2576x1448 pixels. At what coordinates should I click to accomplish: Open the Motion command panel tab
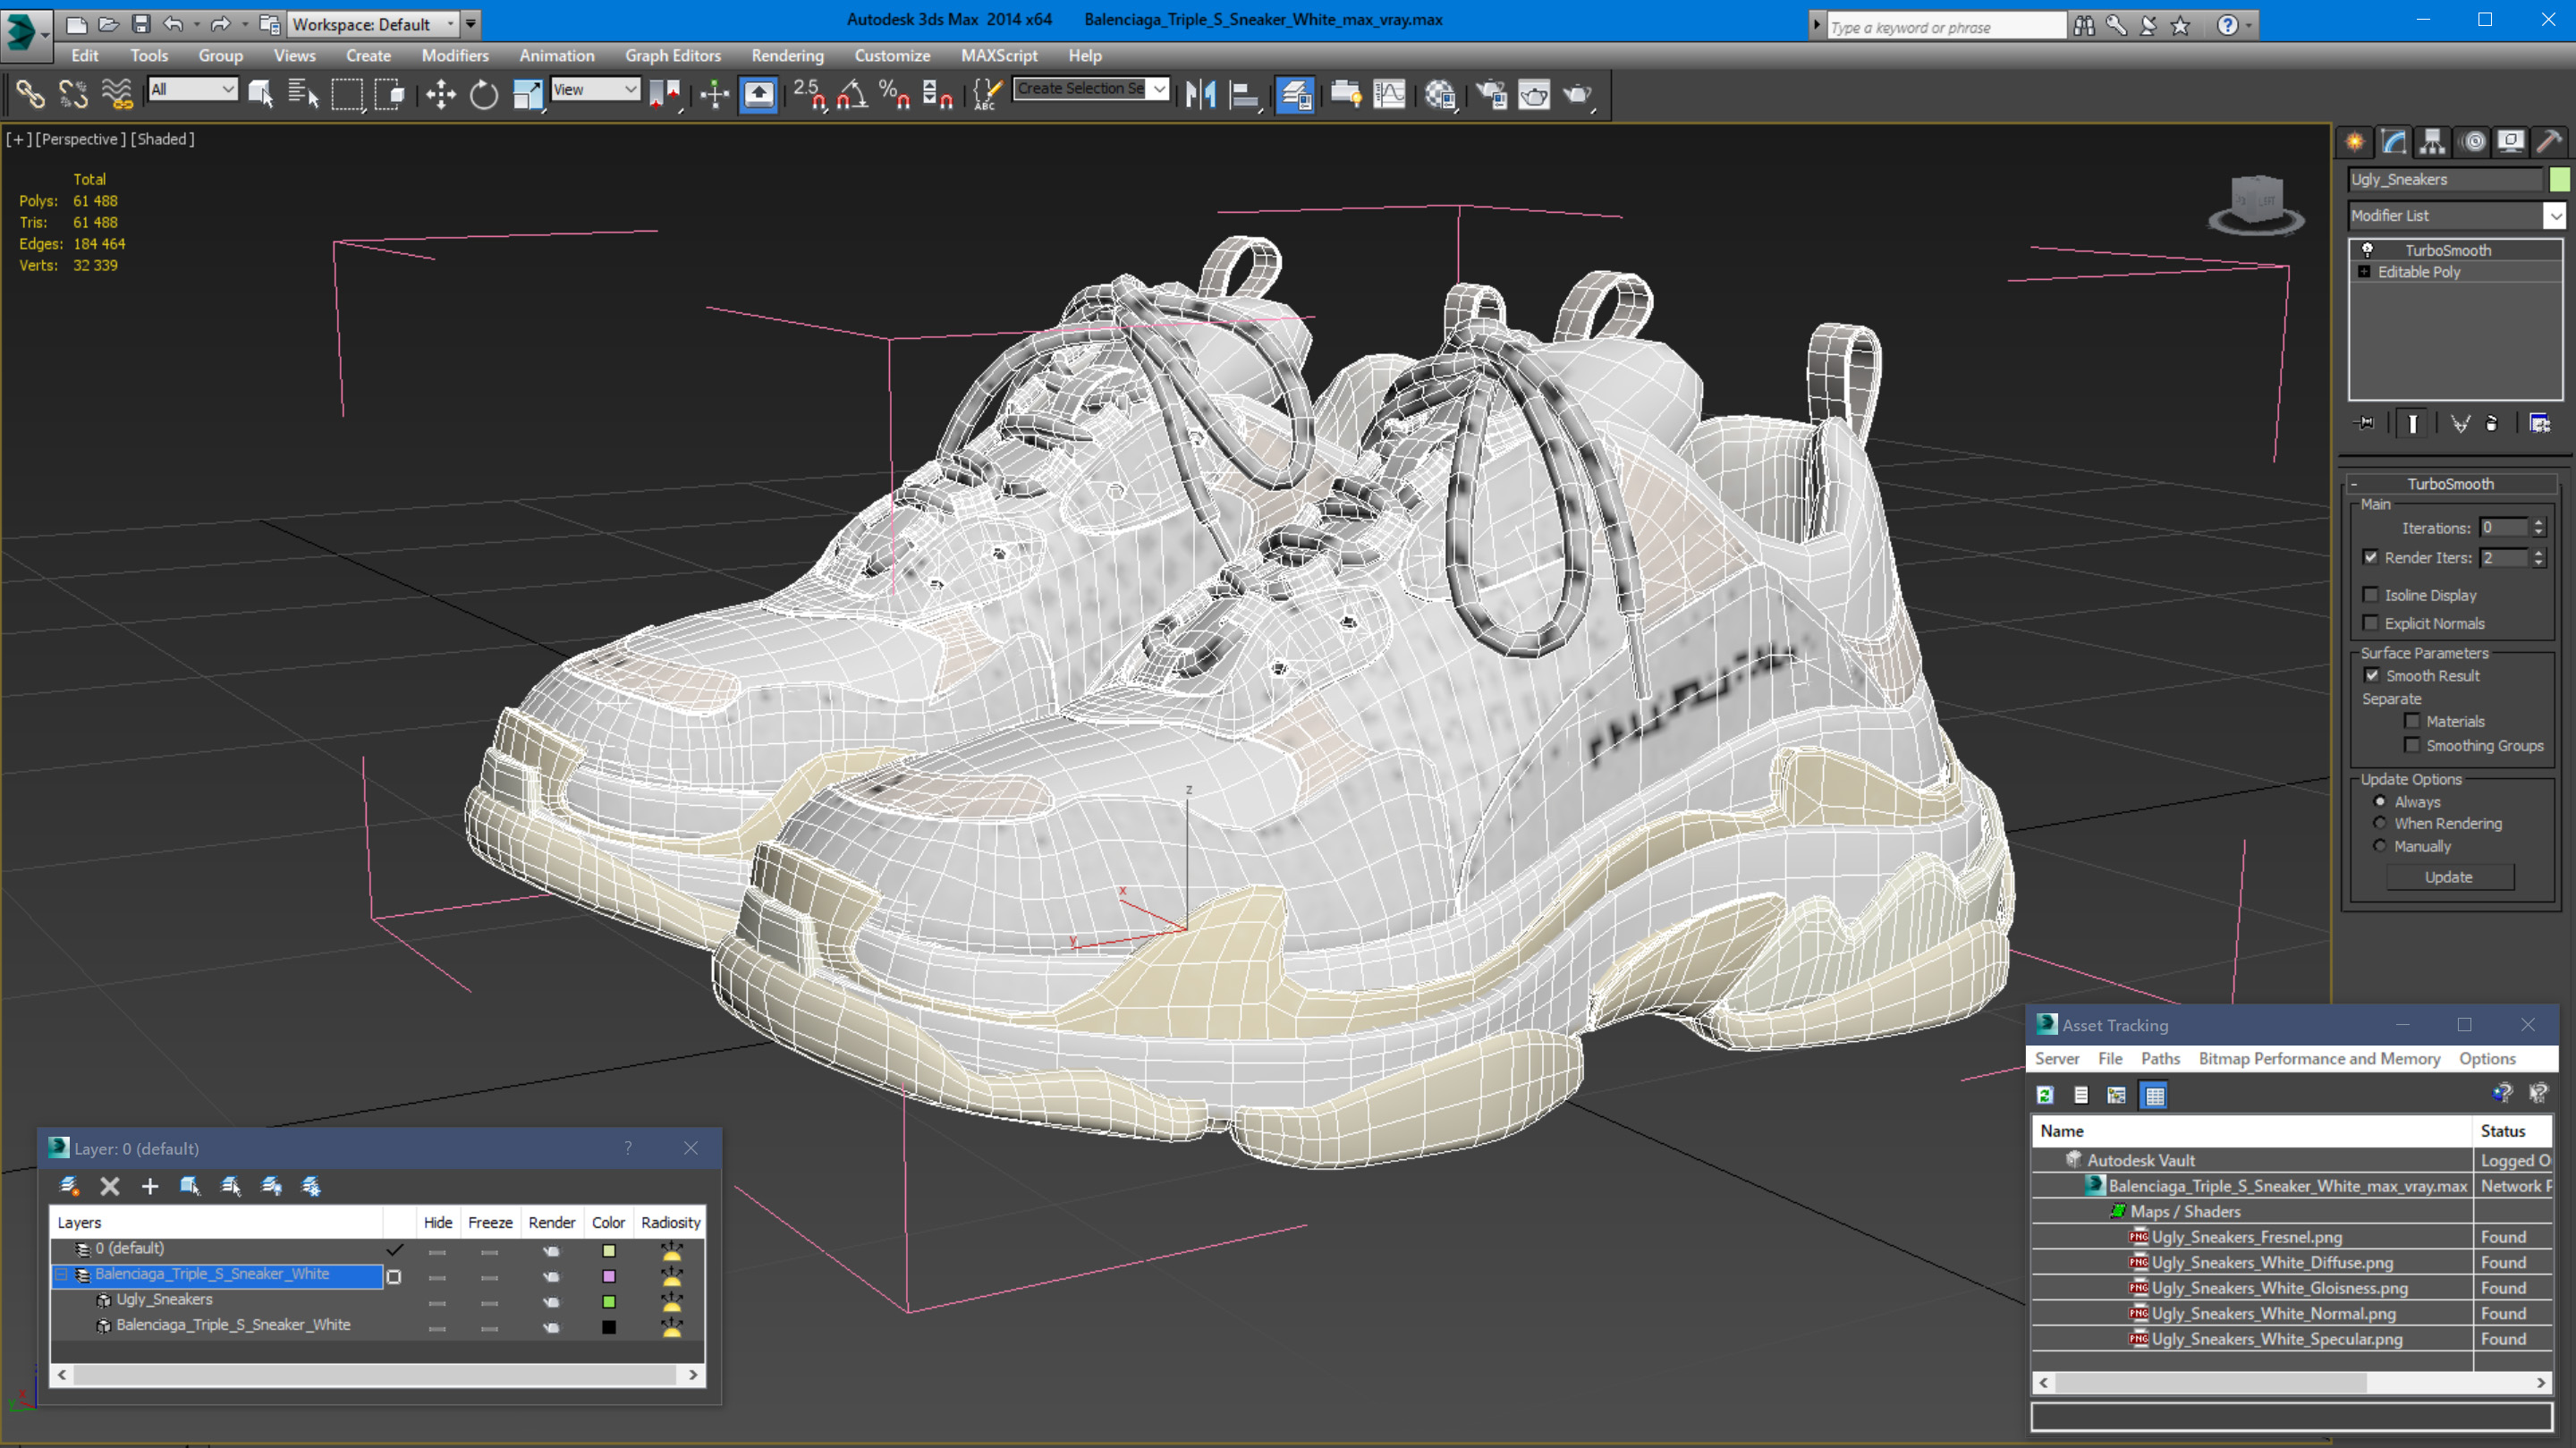click(2473, 141)
